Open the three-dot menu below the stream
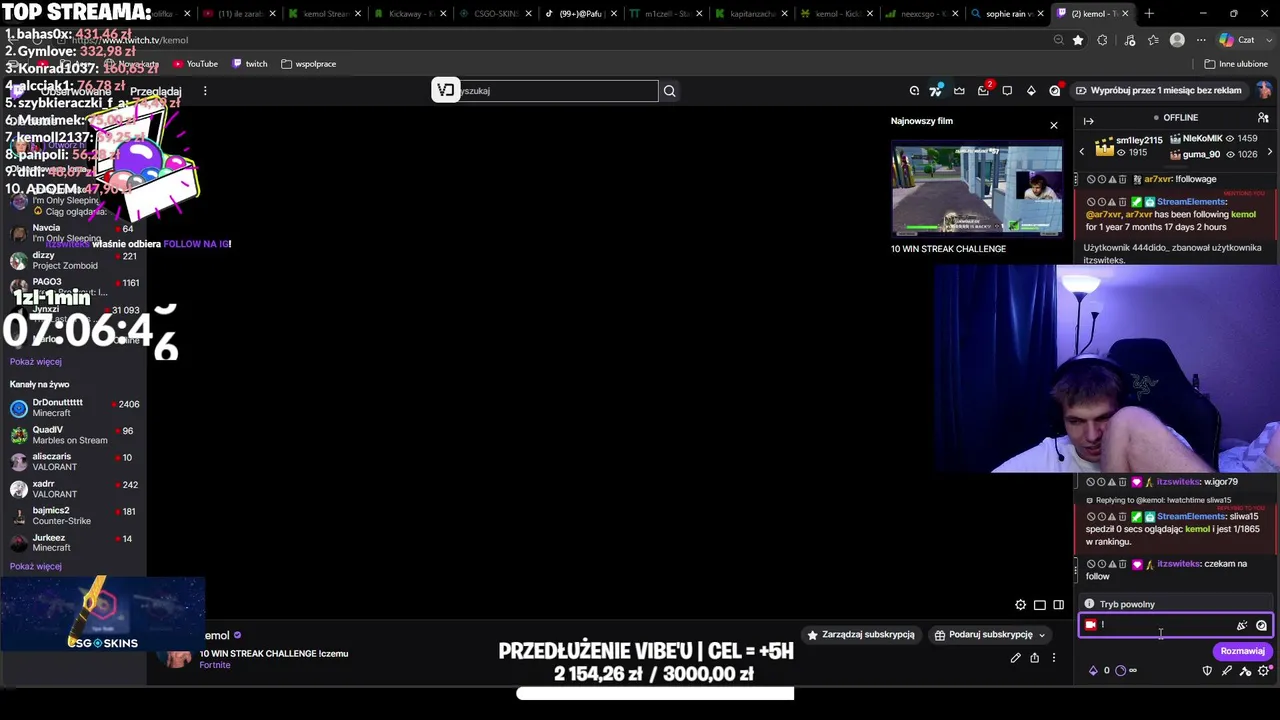1280x720 pixels. pyautogui.click(x=1053, y=658)
